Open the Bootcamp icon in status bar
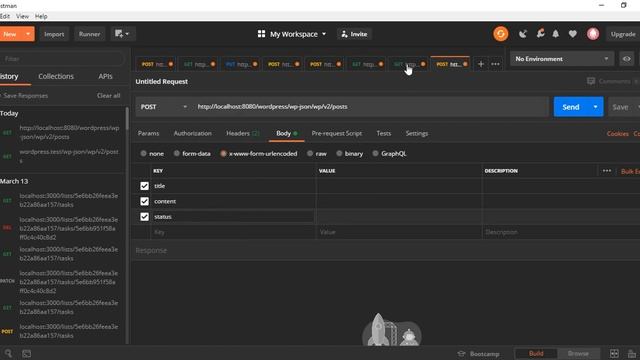Viewport: 640px width, 360px height. coord(461,353)
